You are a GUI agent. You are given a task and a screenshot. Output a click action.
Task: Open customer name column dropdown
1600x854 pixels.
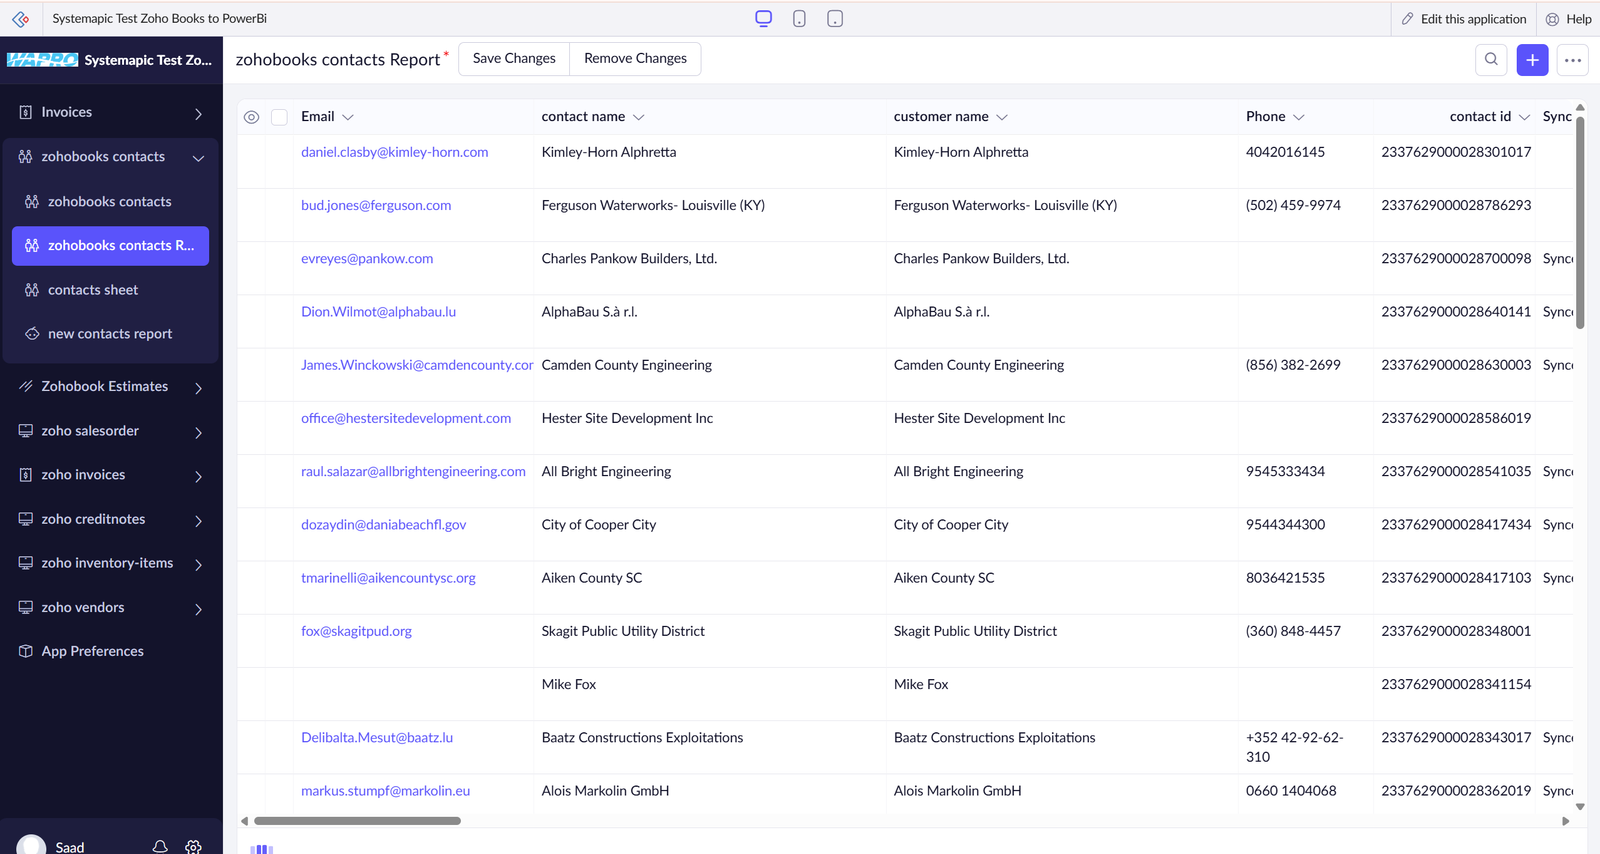click(1002, 117)
